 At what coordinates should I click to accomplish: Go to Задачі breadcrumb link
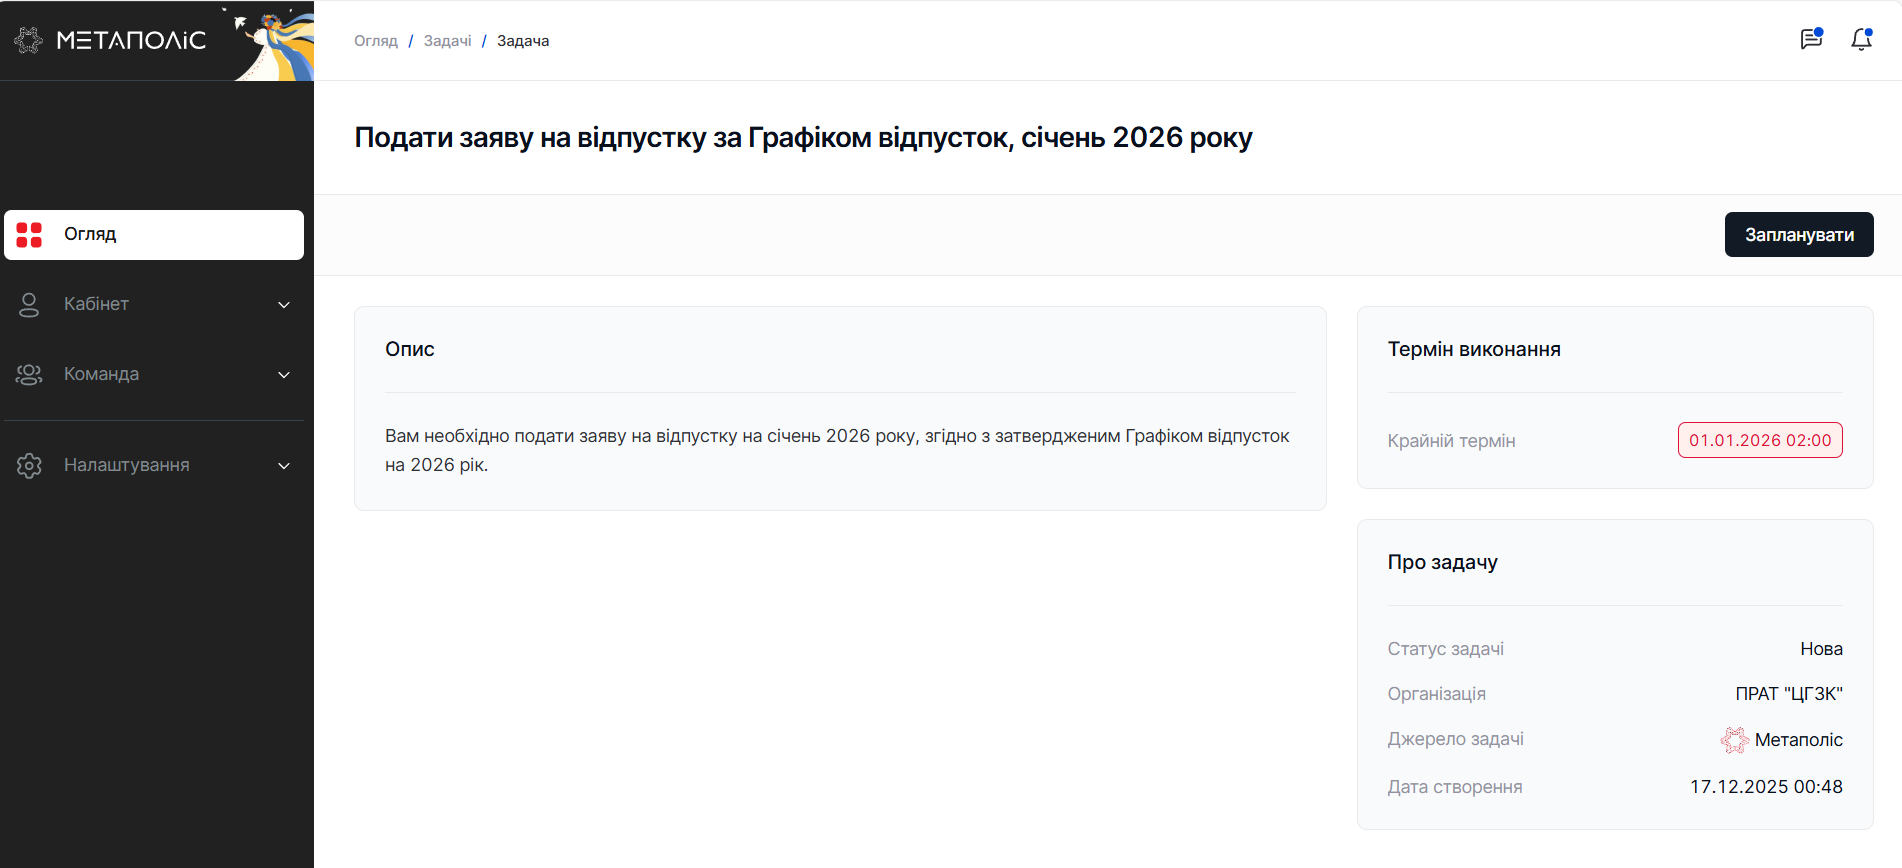447,41
